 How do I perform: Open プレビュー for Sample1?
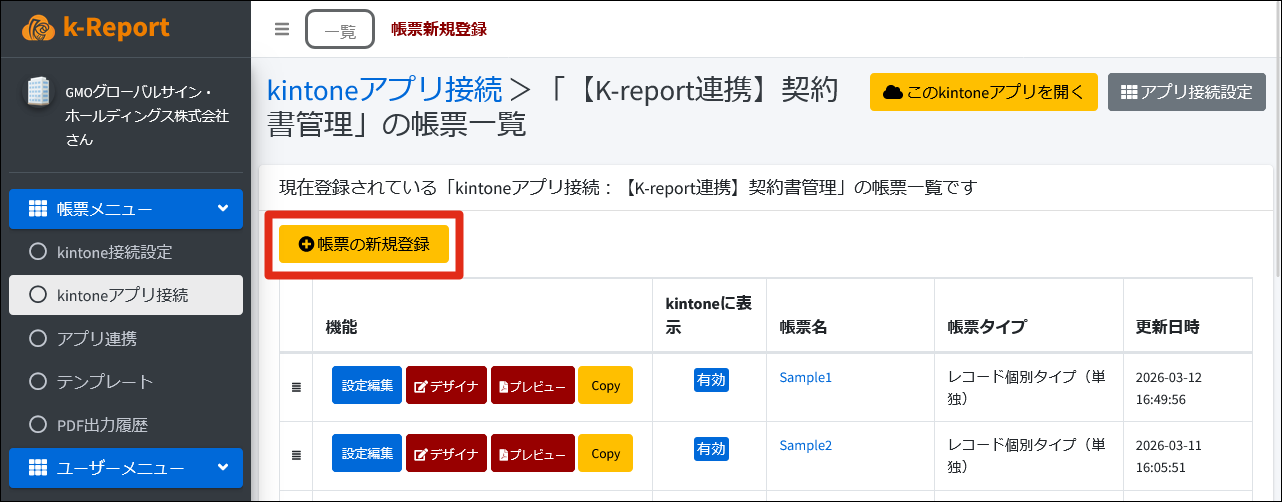coord(532,386)
